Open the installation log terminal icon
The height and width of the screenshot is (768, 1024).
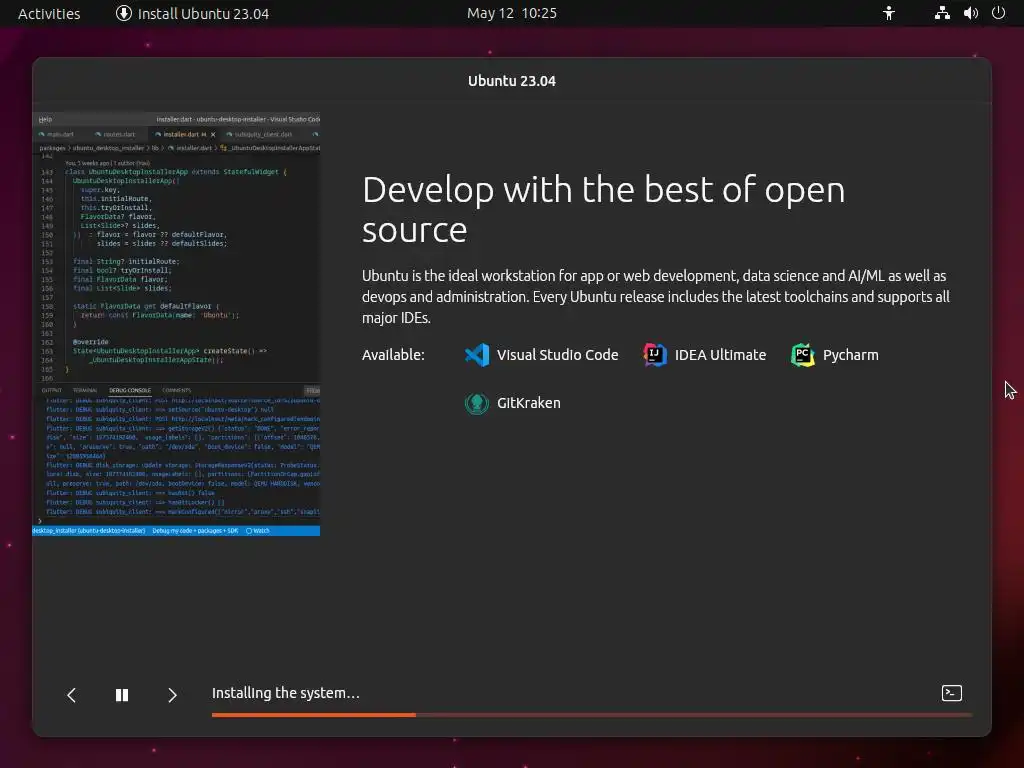point(952,693)
